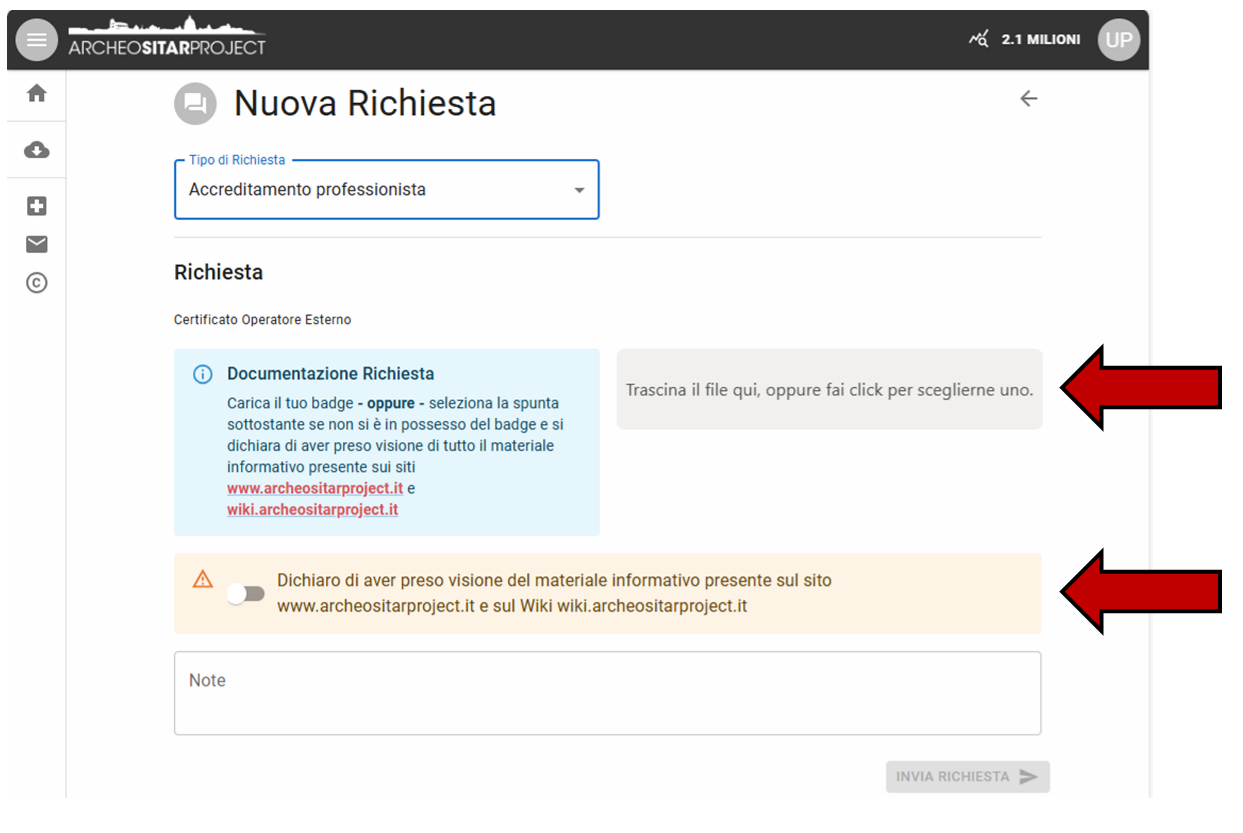Open the hamburger navigation menu

point(37,40)
